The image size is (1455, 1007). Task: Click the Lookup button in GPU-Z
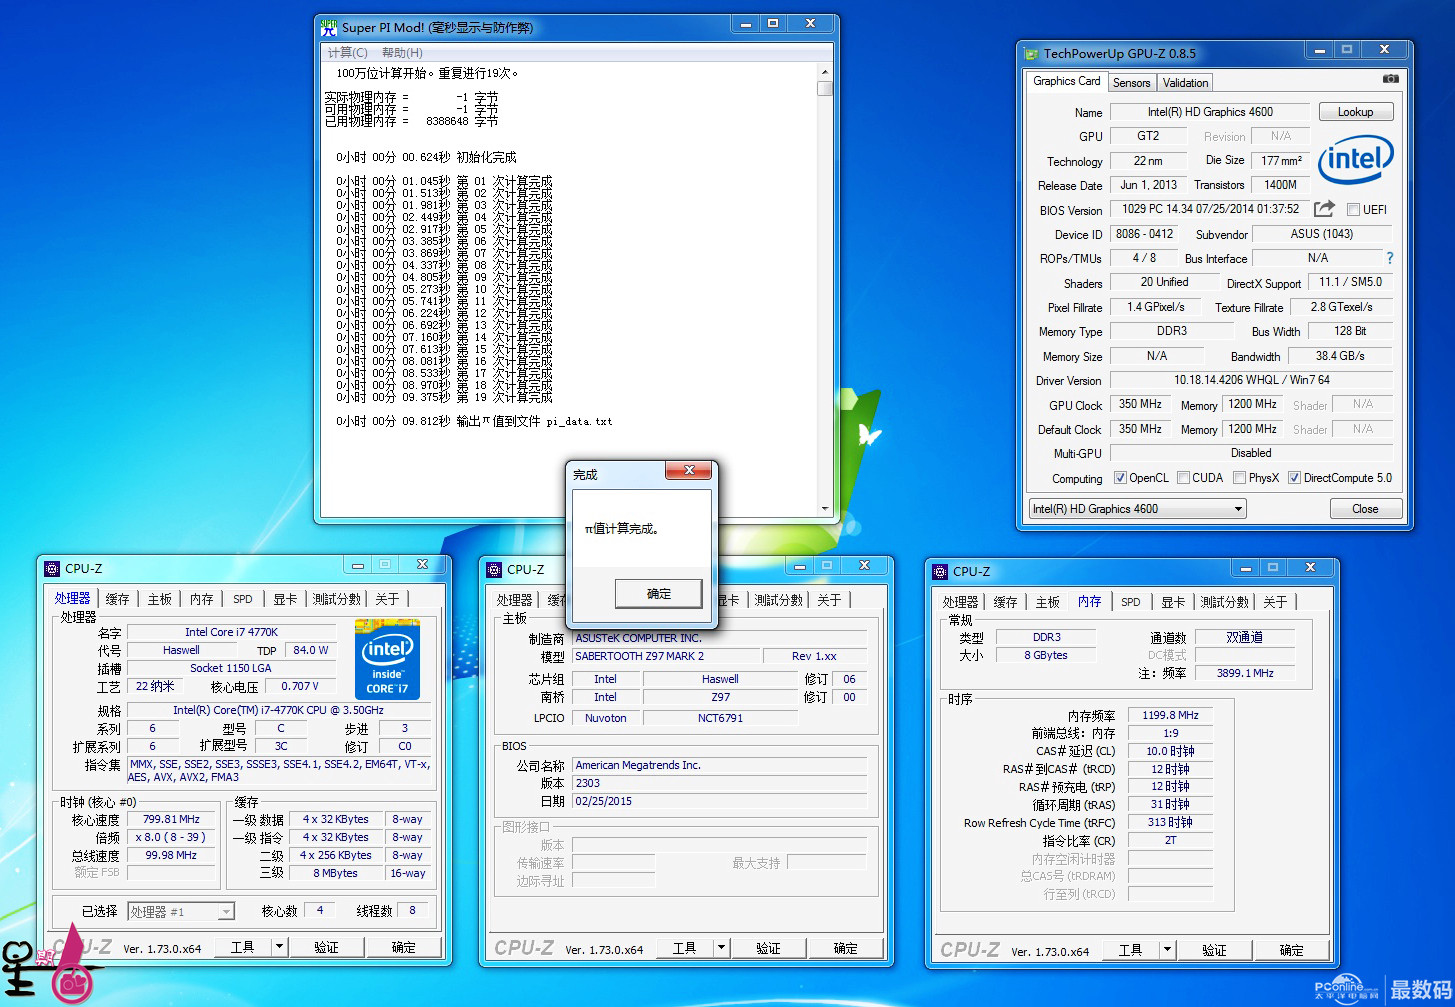click(x=1355, y=112)
